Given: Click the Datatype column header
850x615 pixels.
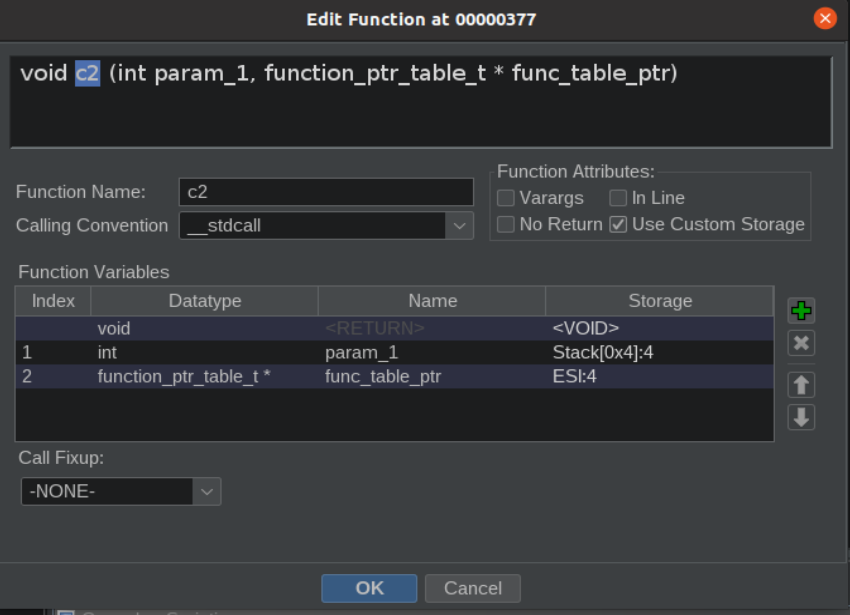Looking at the screenshot, I should (204, 301).
